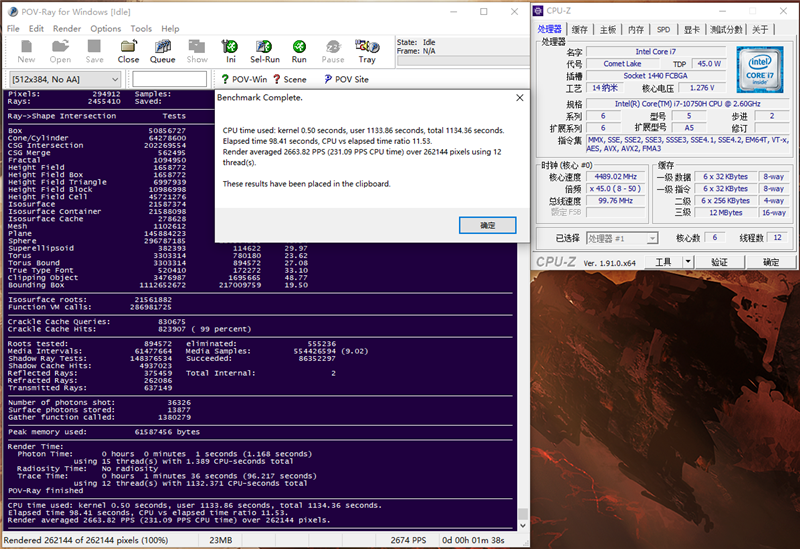Click the 1.276 V core voltage value
Screen dimensions: 800x549
702,88
